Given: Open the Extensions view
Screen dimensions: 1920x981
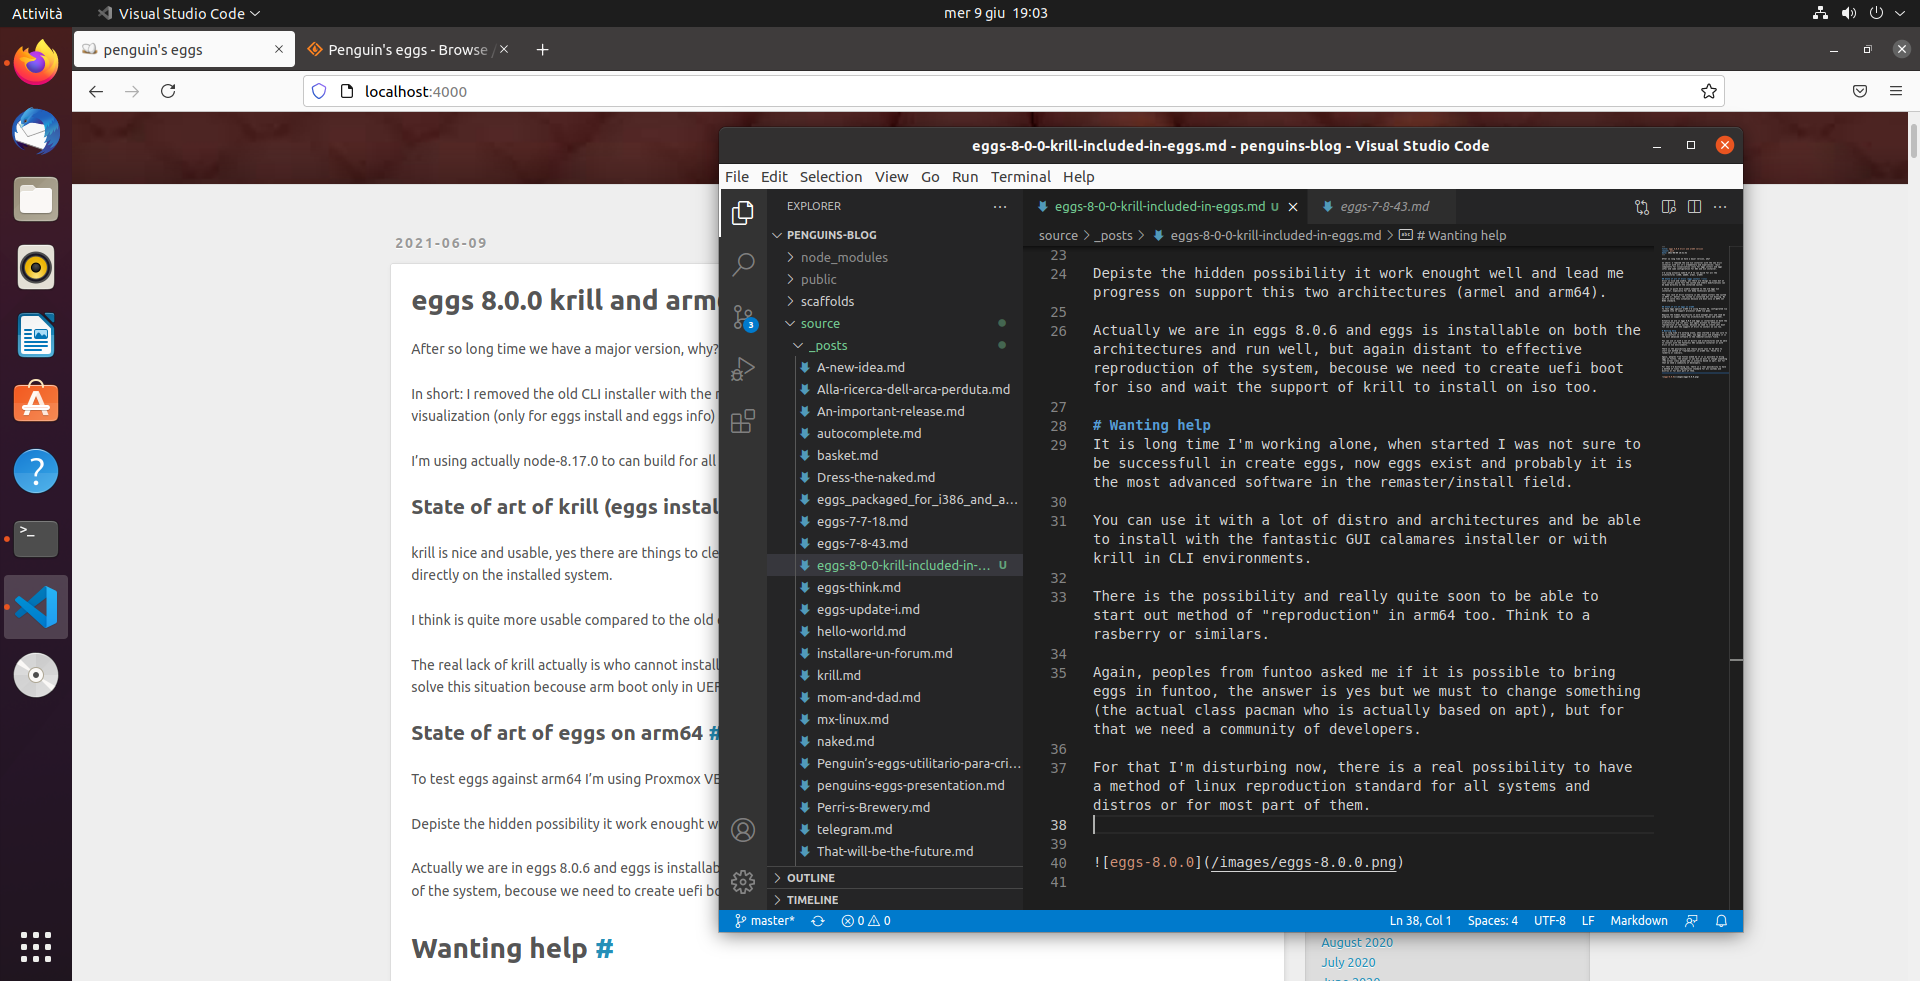Looking at the screenshot, I should (743, 421).
